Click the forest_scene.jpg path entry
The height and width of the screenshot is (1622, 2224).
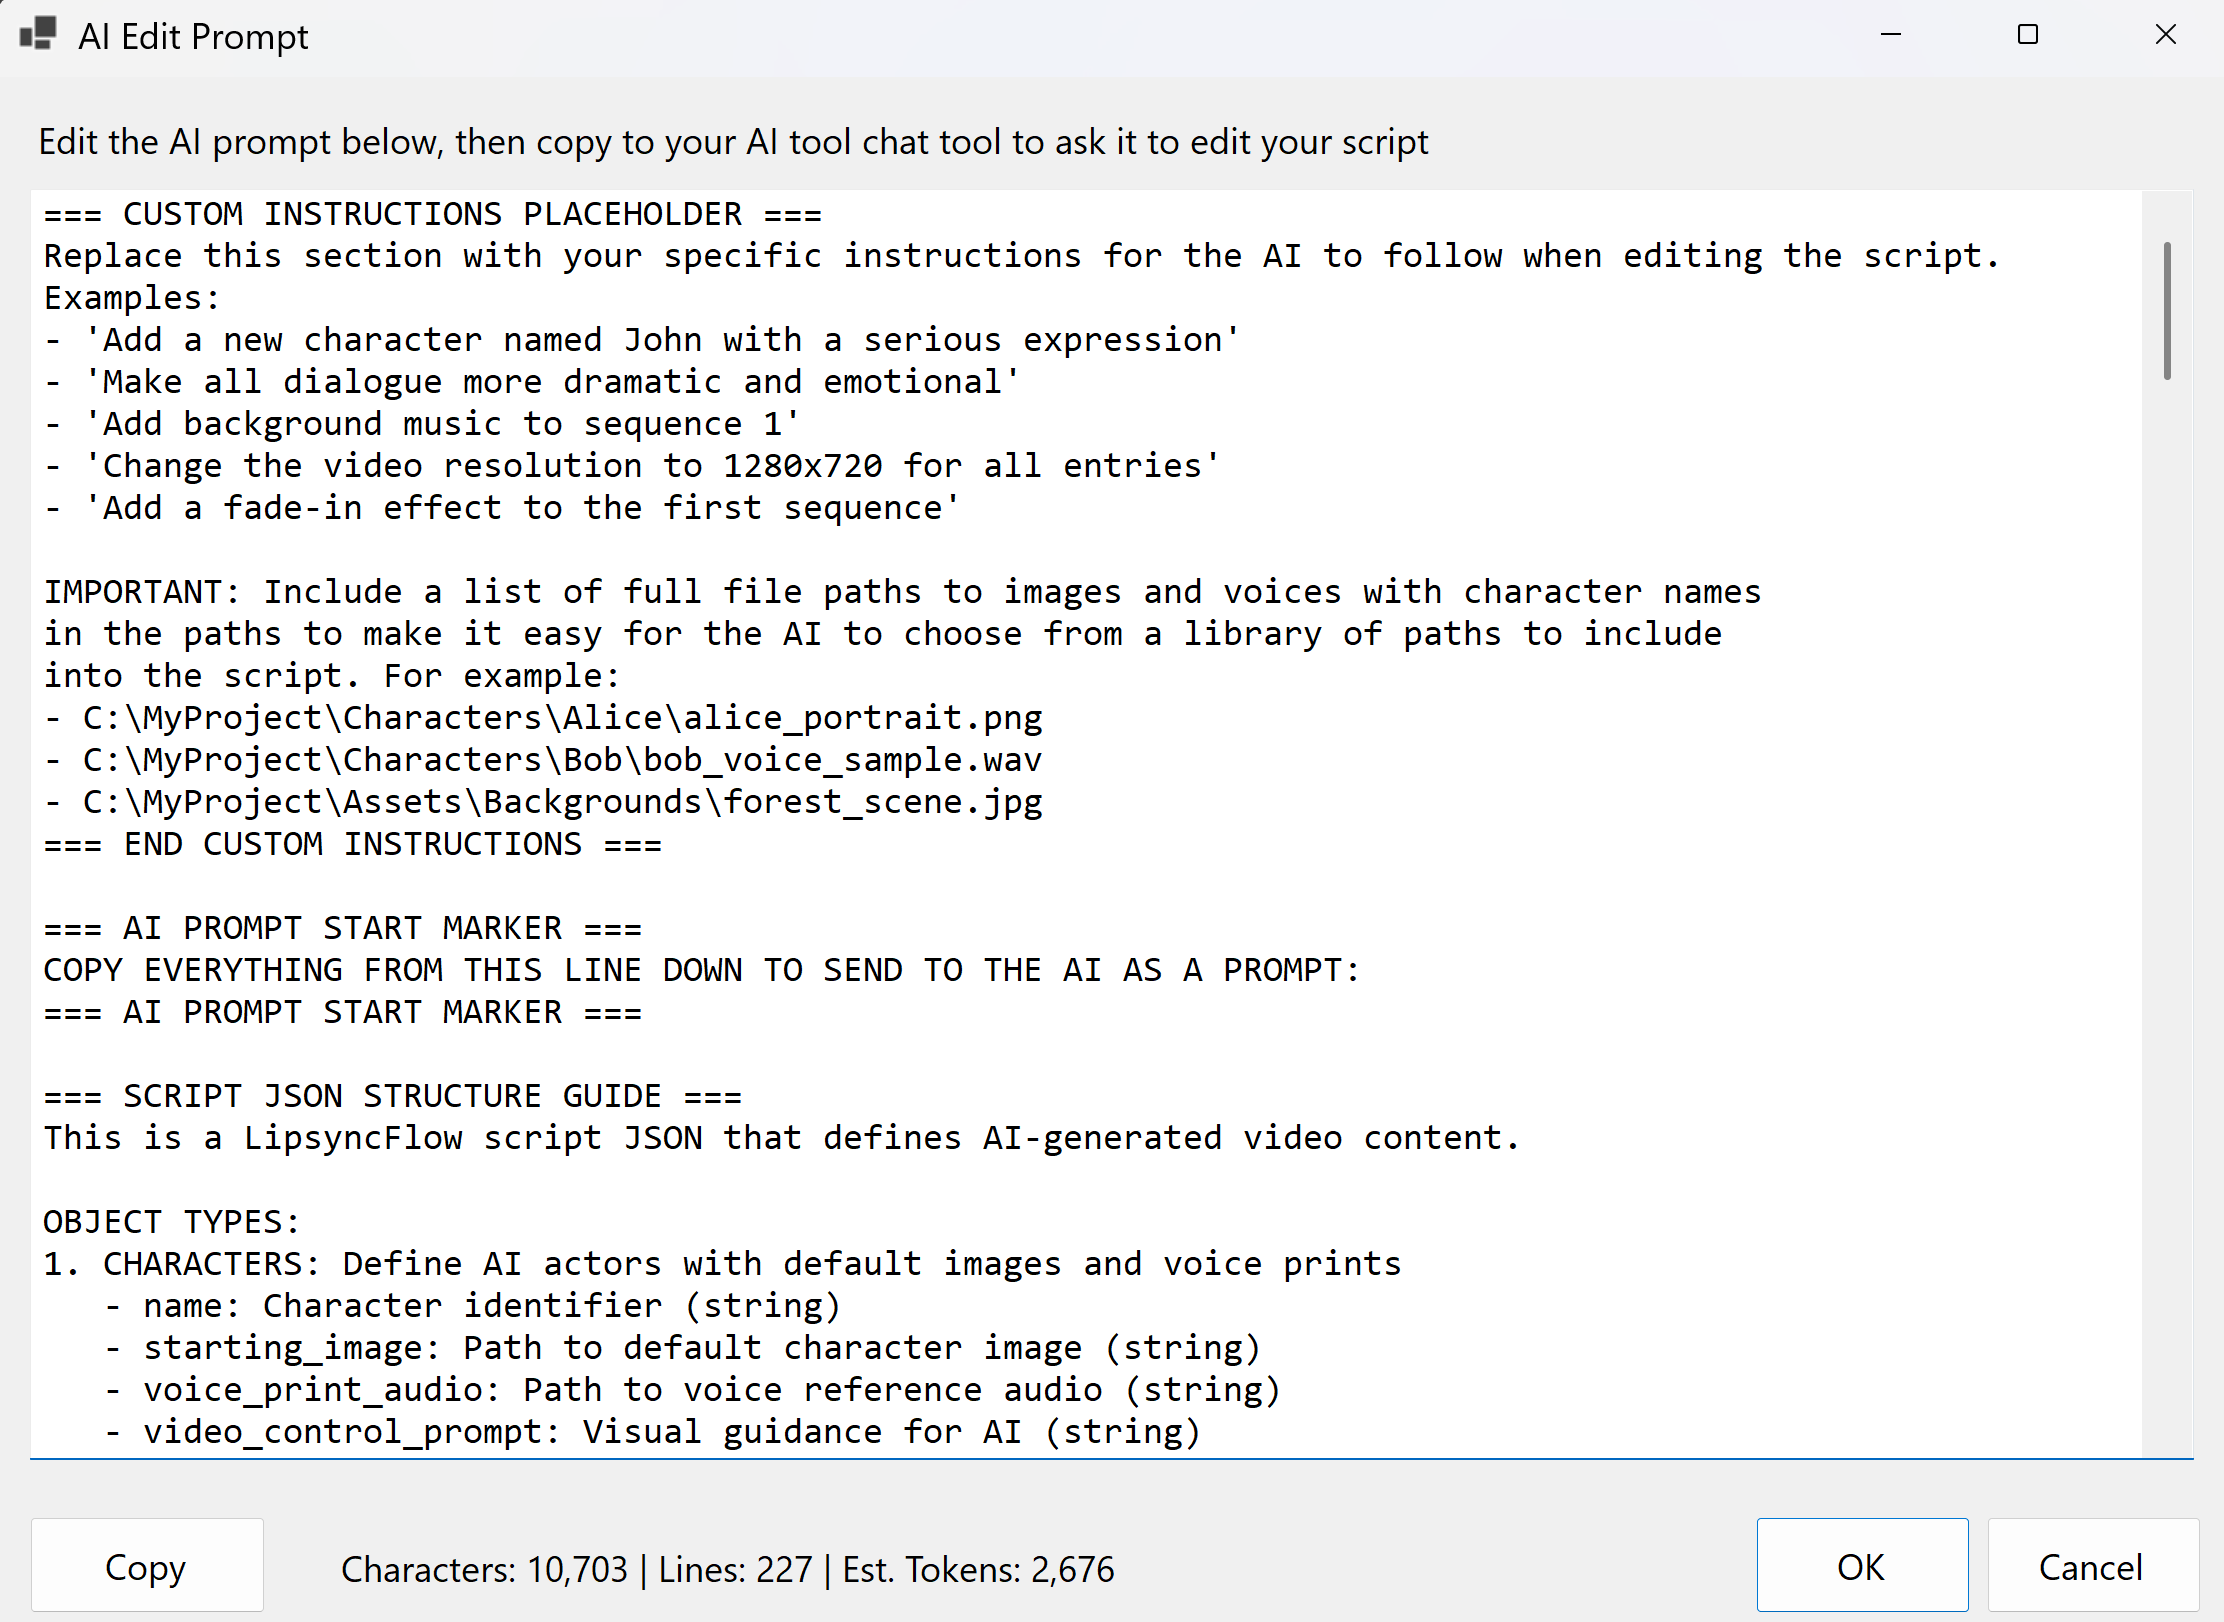(x=544, y=801)
